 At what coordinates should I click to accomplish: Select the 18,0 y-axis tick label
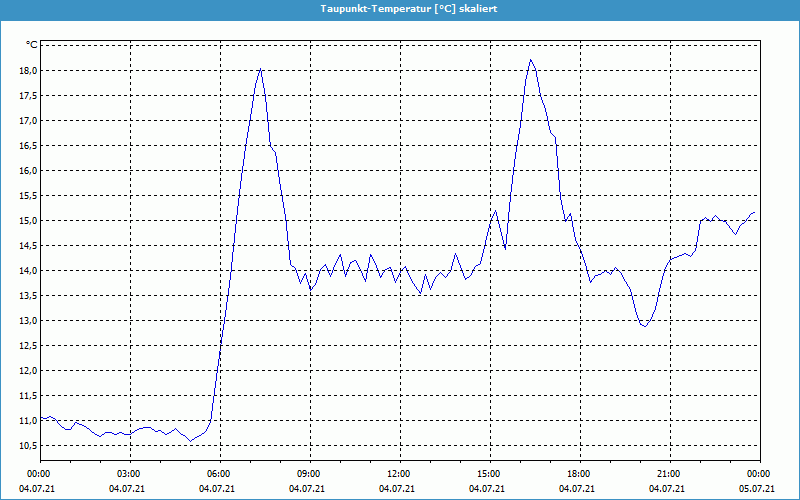pyautogui.click(x=27, y=71)
